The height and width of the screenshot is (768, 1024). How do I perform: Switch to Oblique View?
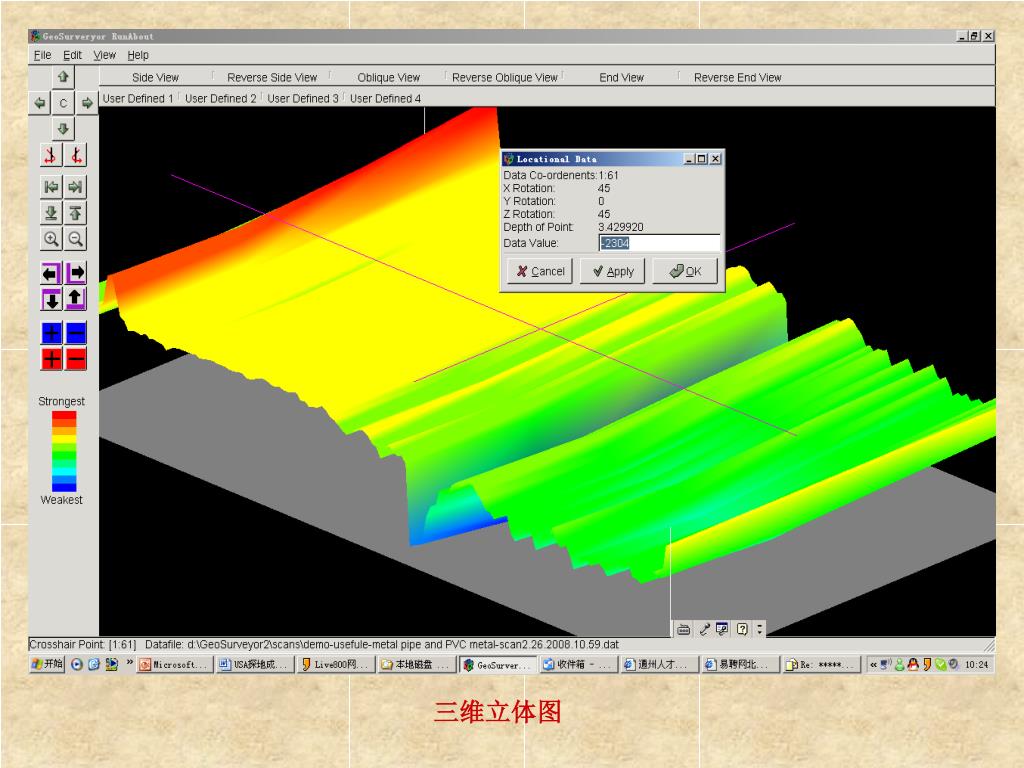(389, 77)
